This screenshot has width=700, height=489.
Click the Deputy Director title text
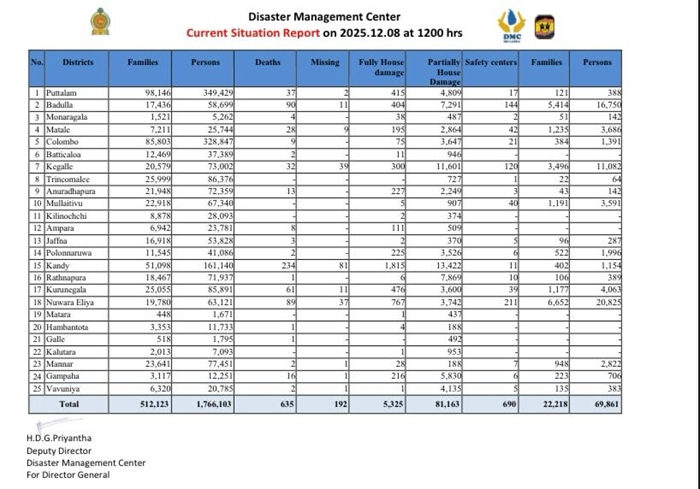(58, 449)
